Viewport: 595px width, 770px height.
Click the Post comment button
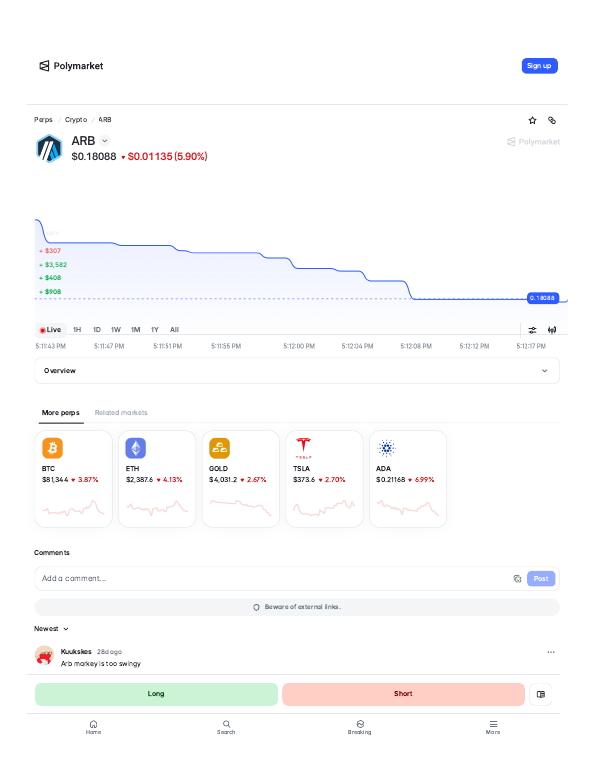541,578
